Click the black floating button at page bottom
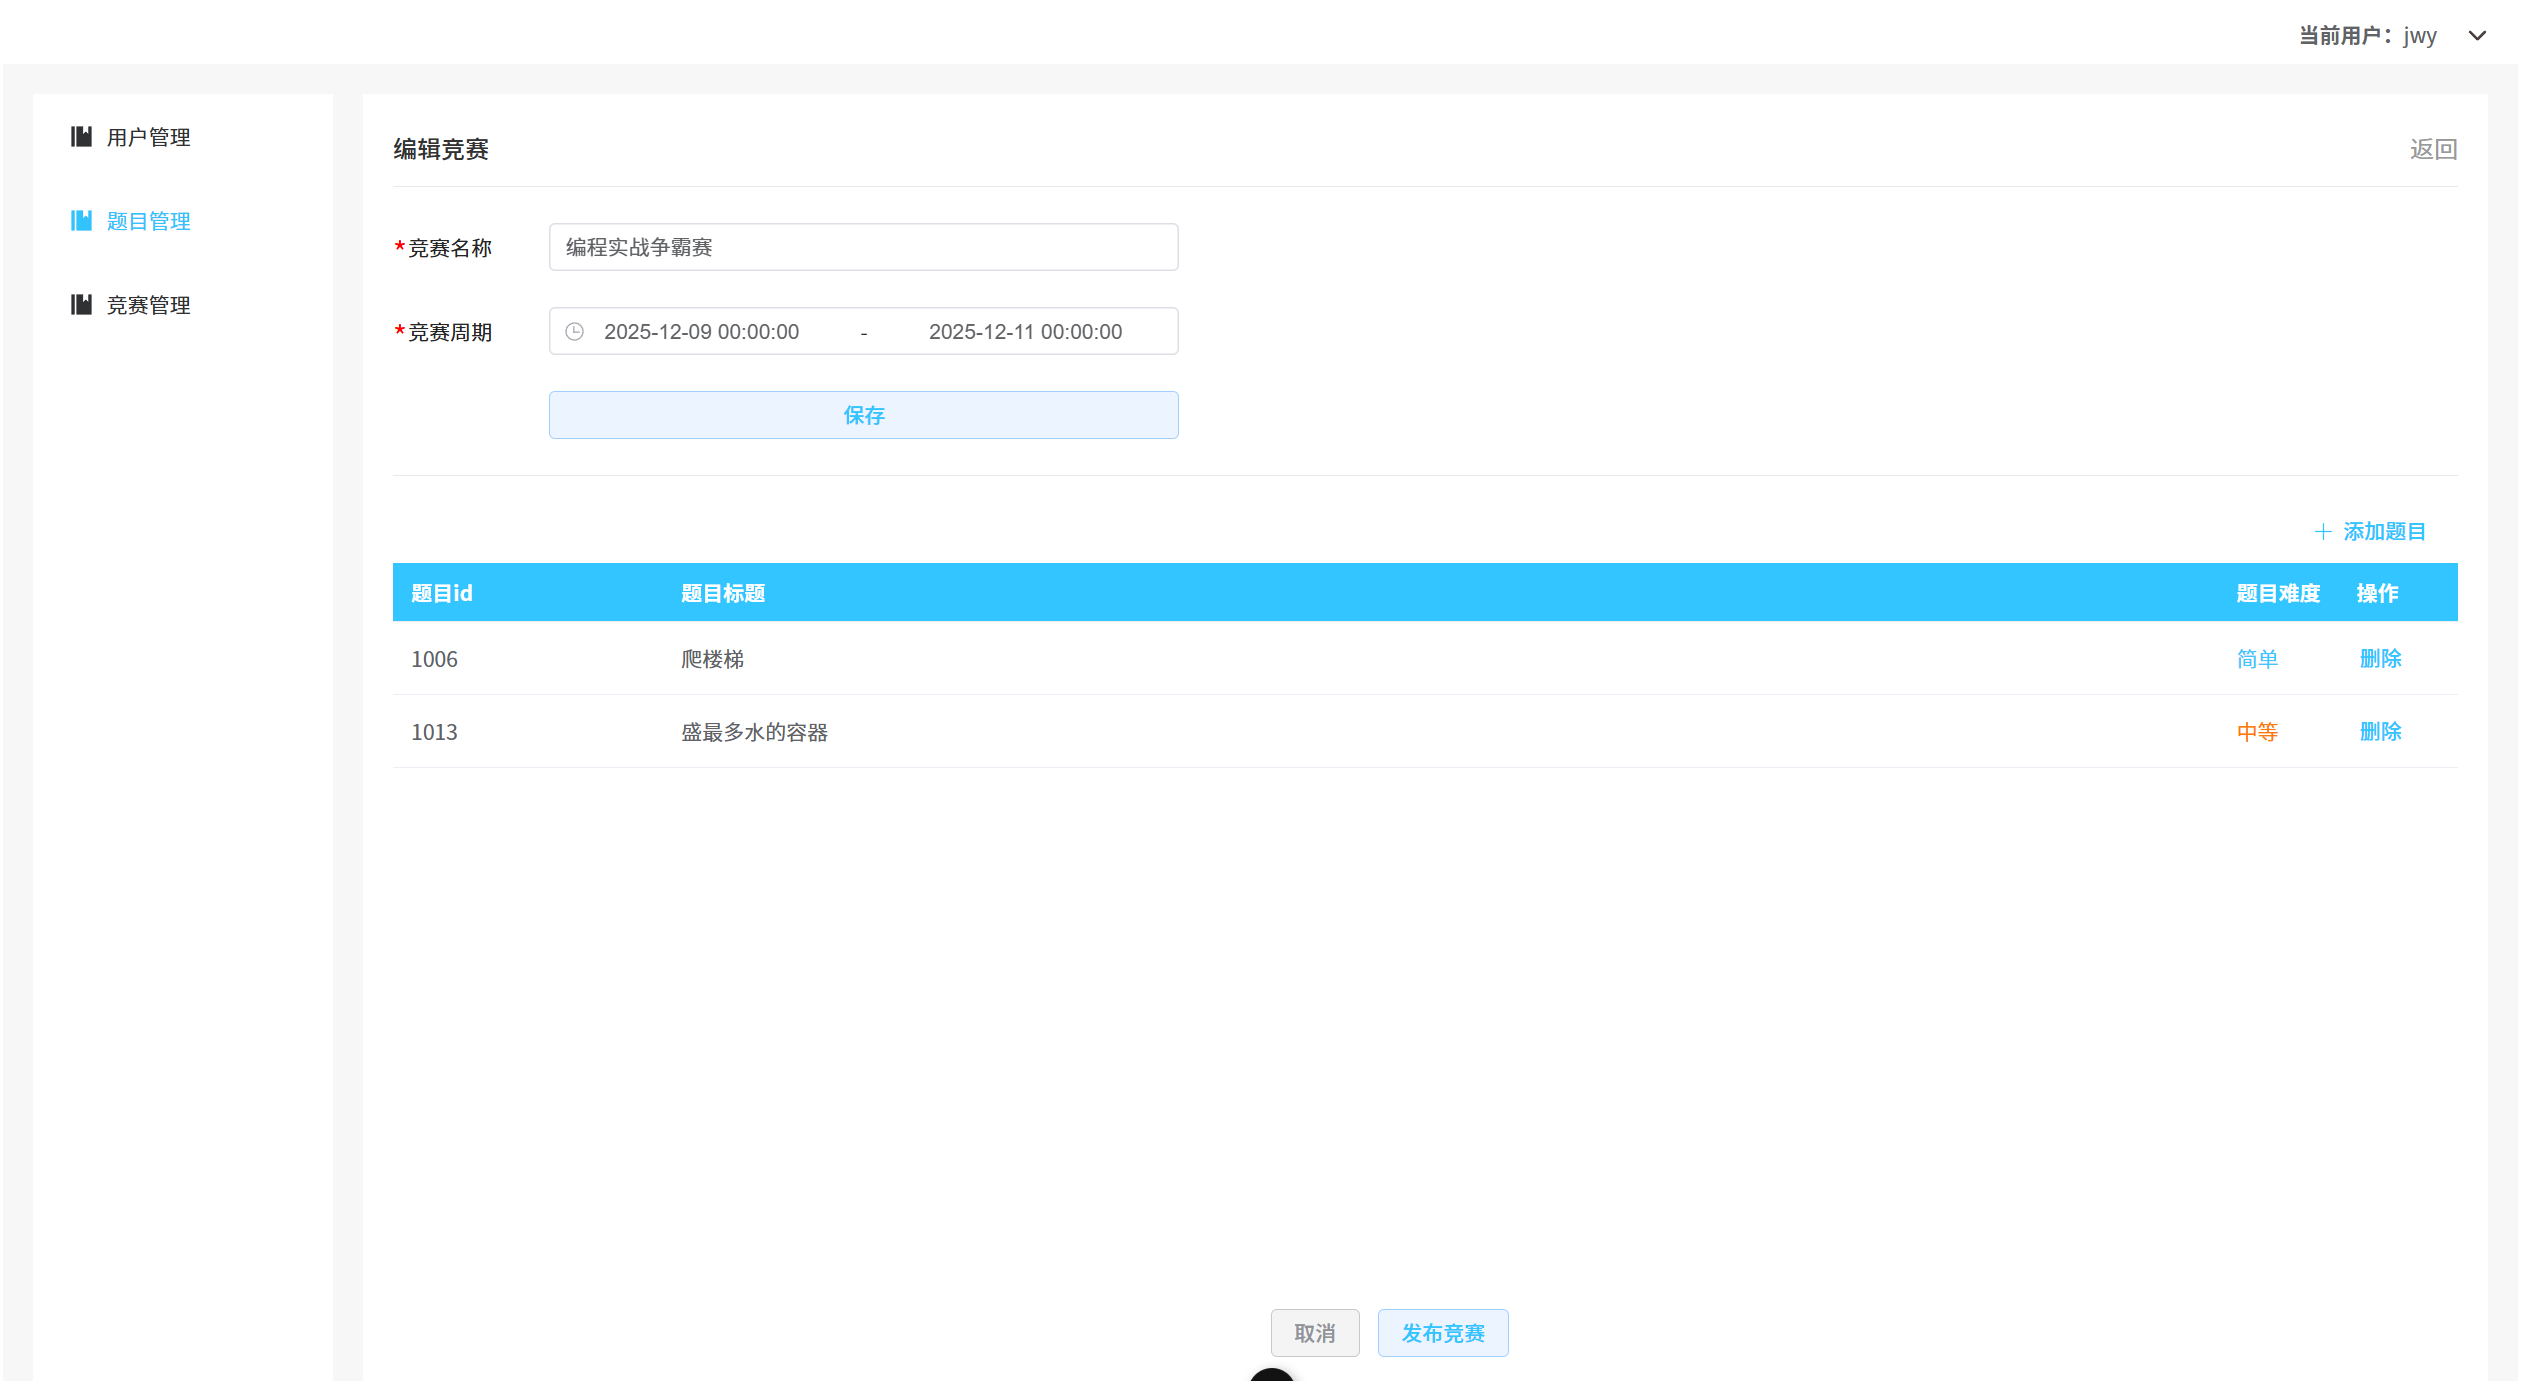This screenshot has width=2525, height=1381. 1271,1376
